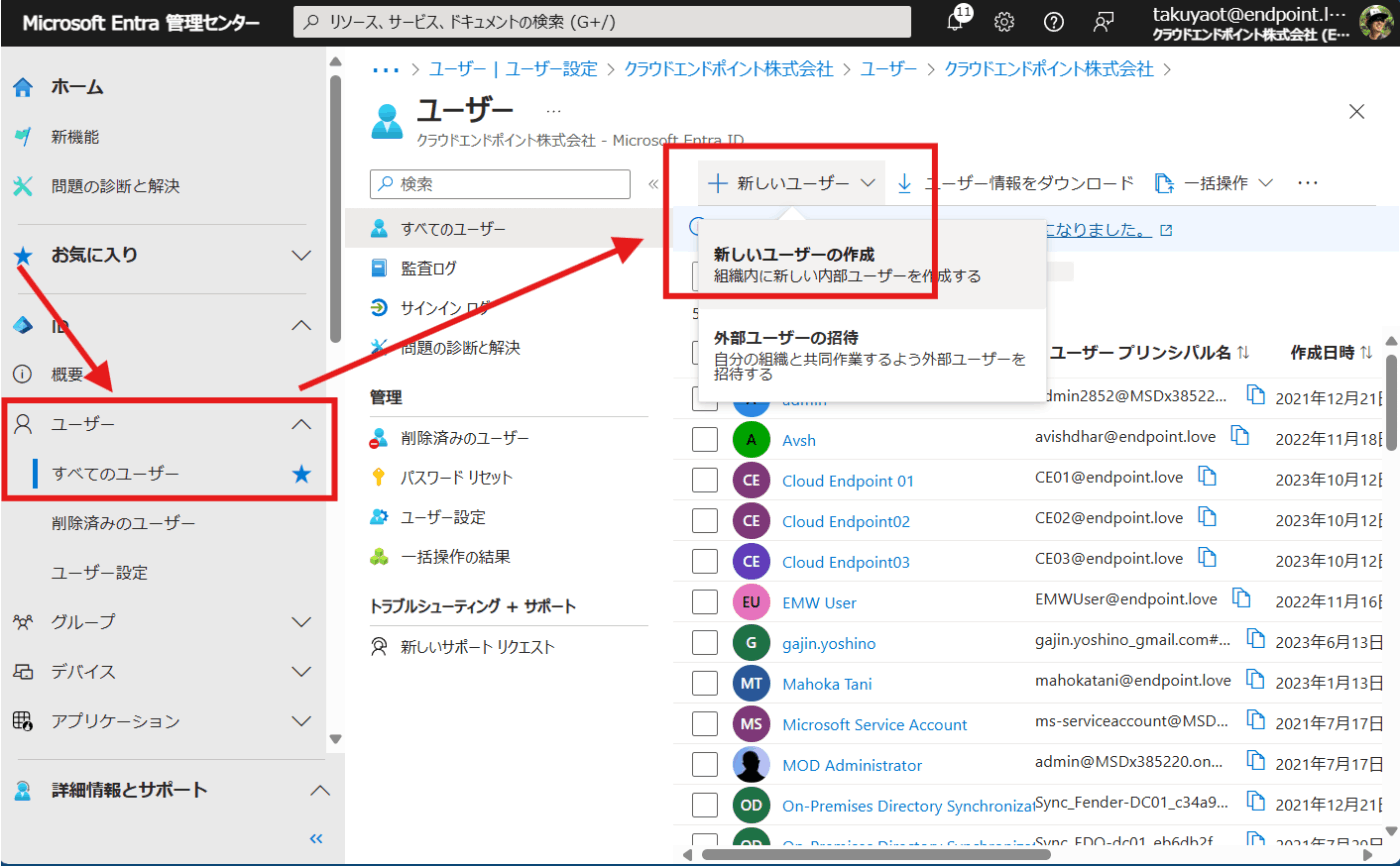This screenshot has height=866, width=1400.
Task: Click the breadcrumb ellipsis dots
Action: pyautogui.click(x=385, y=69)
